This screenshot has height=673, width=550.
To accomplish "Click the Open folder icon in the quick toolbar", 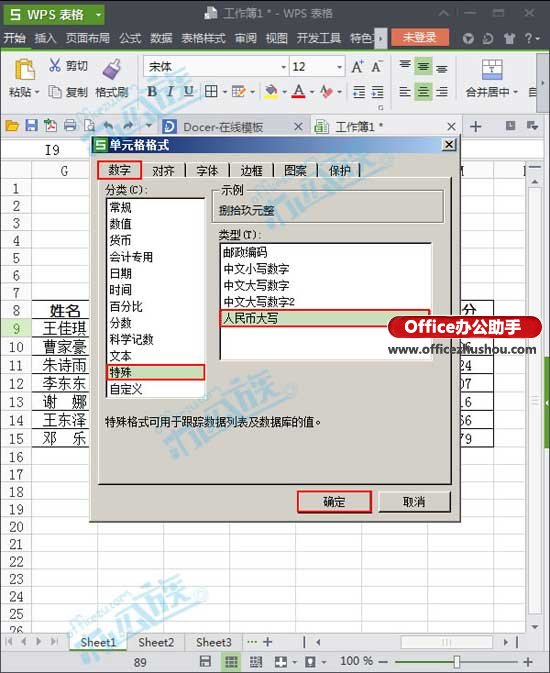I will (x=12, y=126).
